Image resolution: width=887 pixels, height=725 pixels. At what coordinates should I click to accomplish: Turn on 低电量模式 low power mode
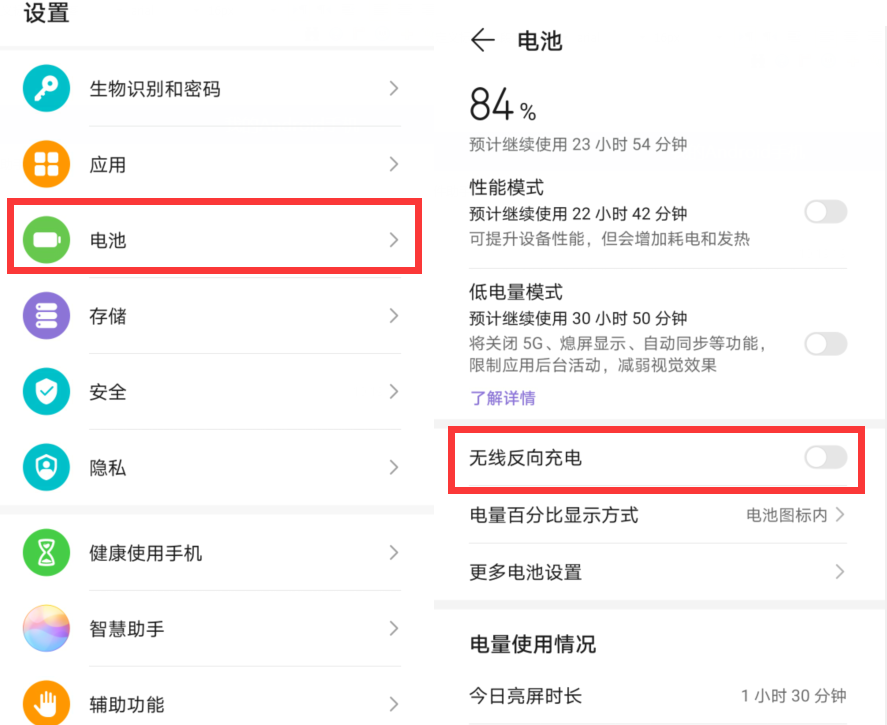[x=825, y=344]
